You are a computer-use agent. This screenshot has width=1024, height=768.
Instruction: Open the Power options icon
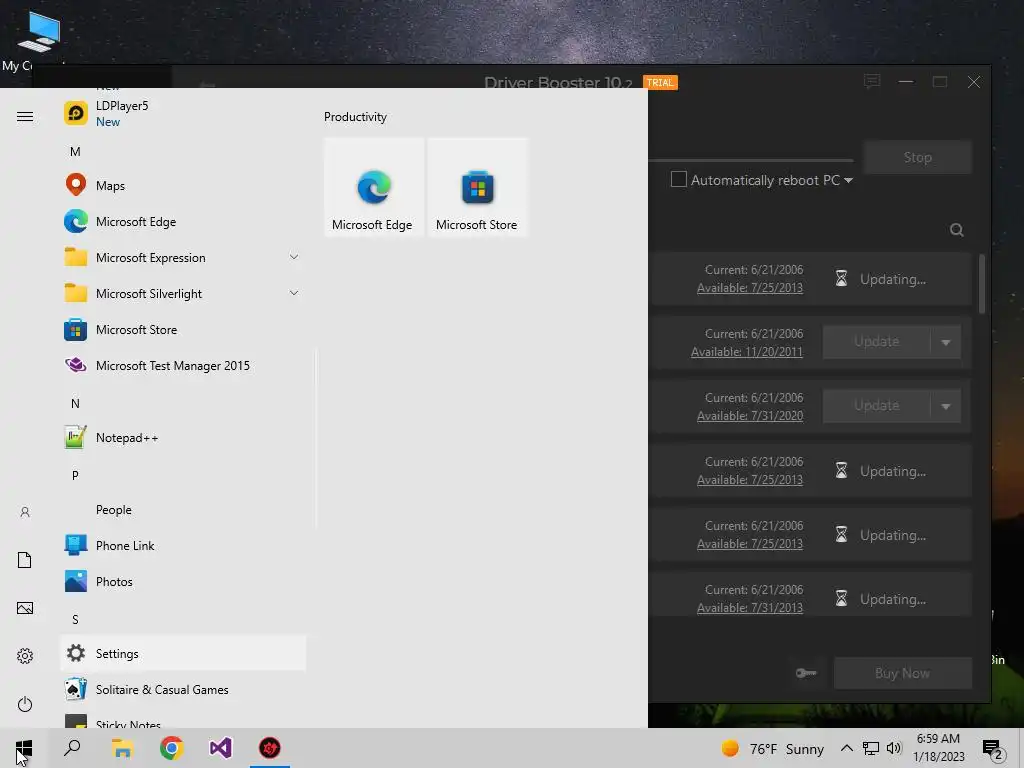click(25, 704)
